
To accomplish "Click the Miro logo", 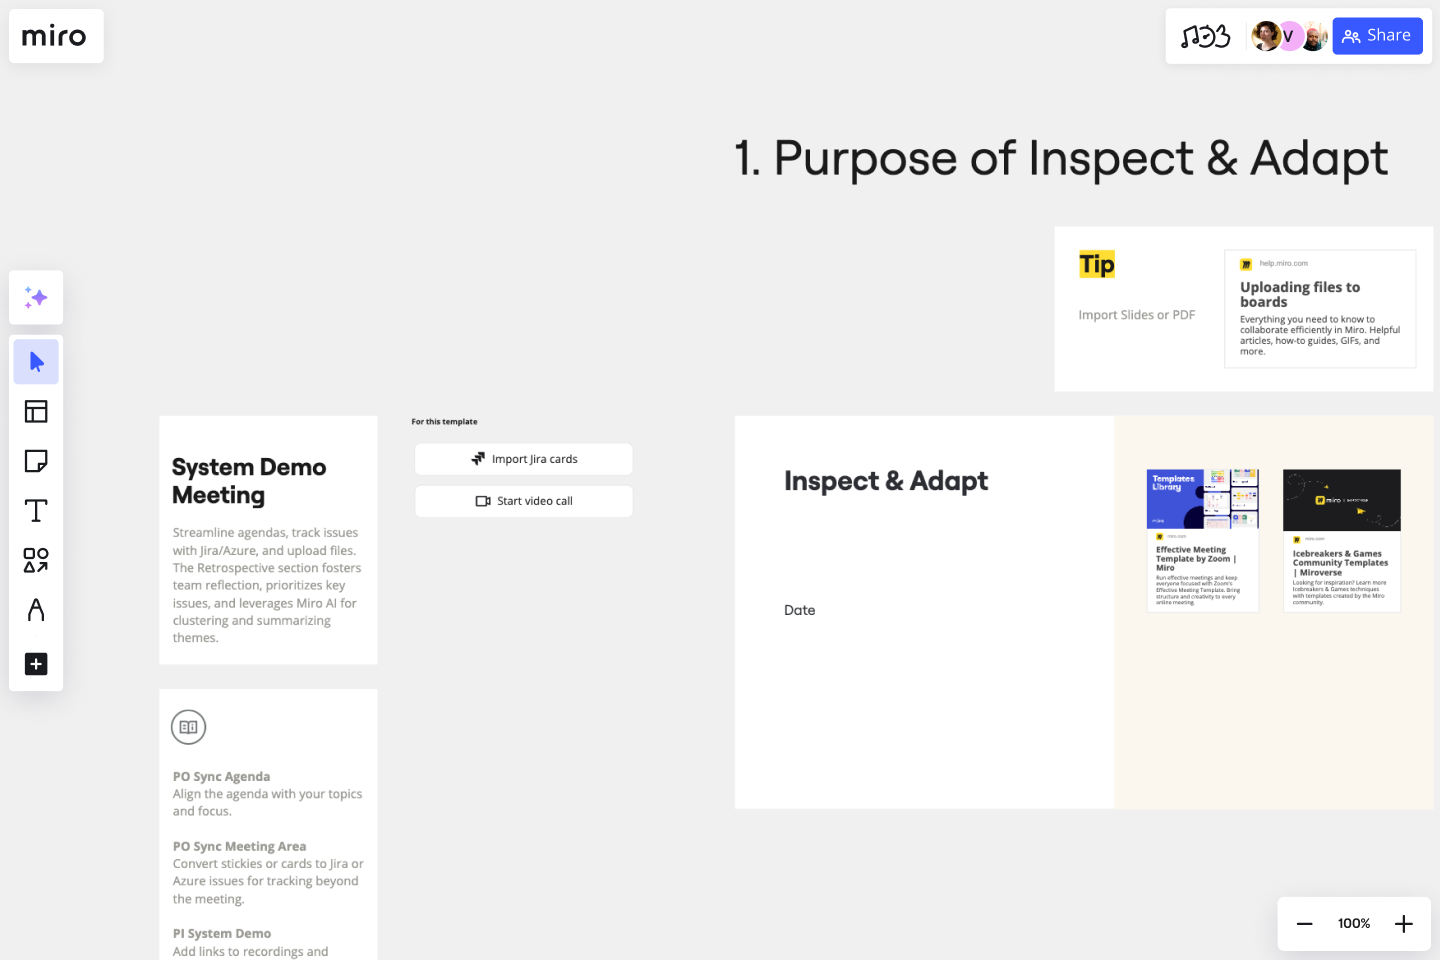I will [x=56, y=36].
